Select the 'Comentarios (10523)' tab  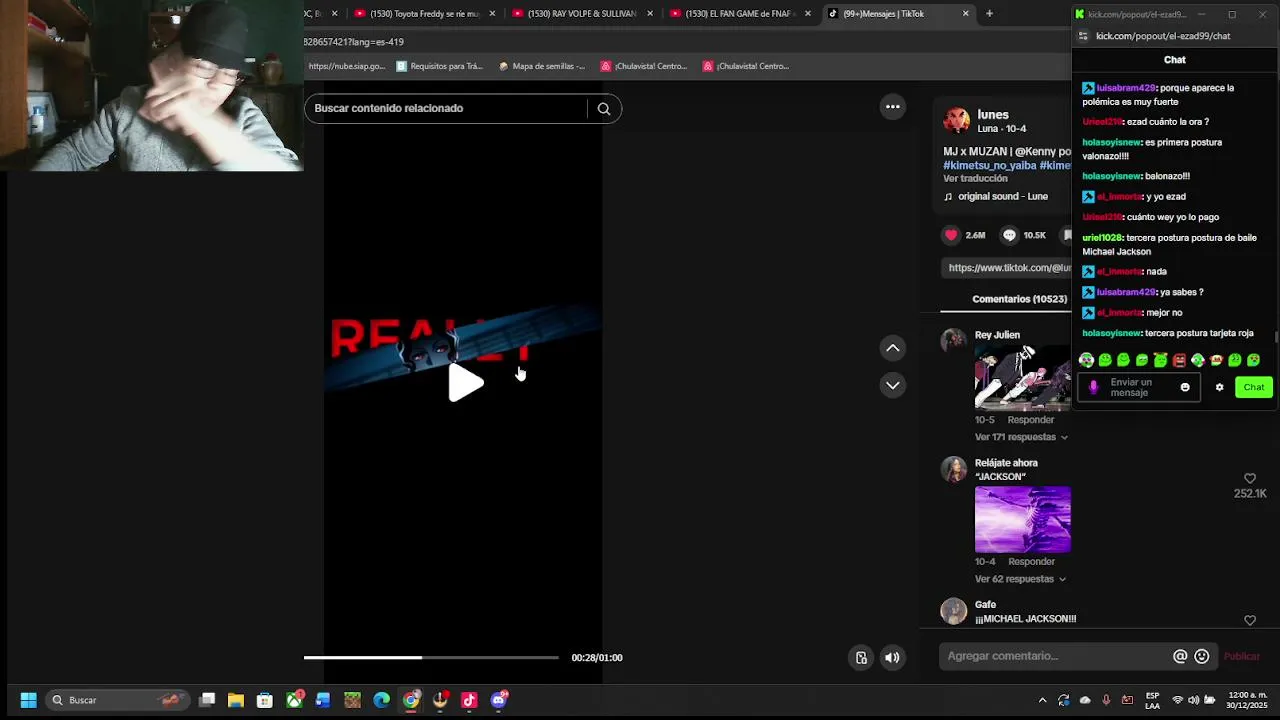pos(1019,299)
